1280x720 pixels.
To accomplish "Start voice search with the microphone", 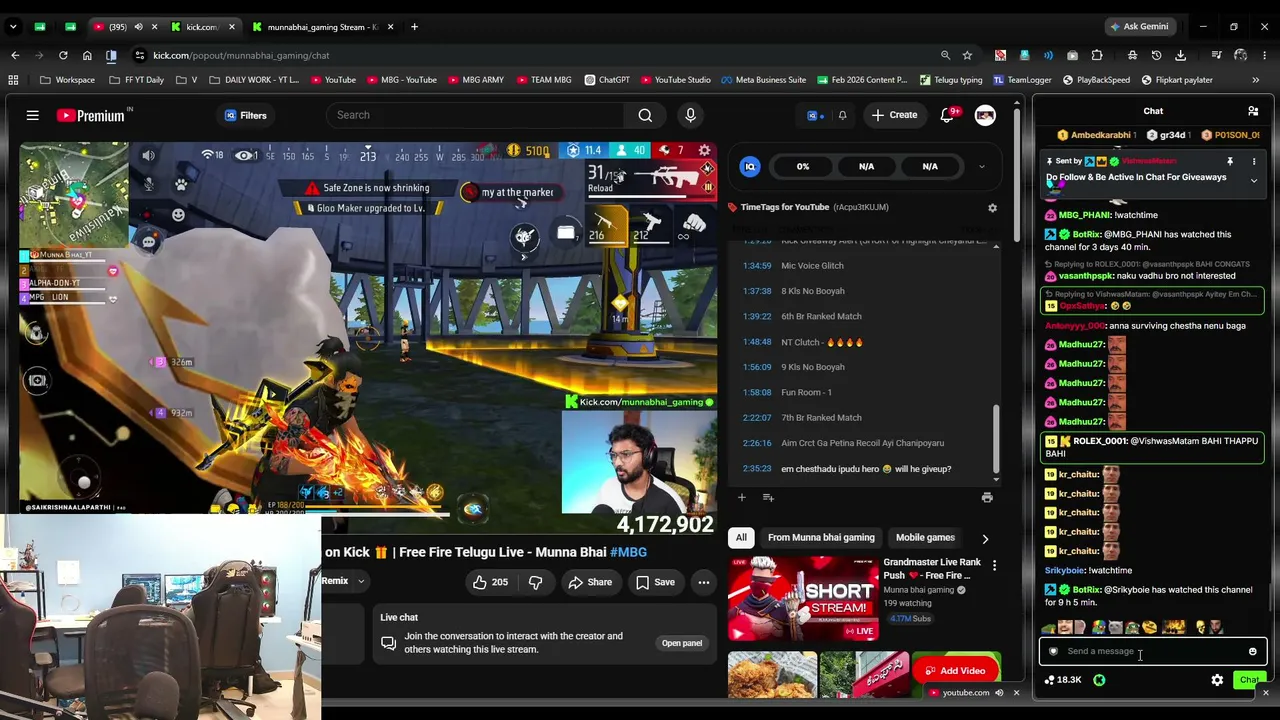I will click(x=690, y=115).
